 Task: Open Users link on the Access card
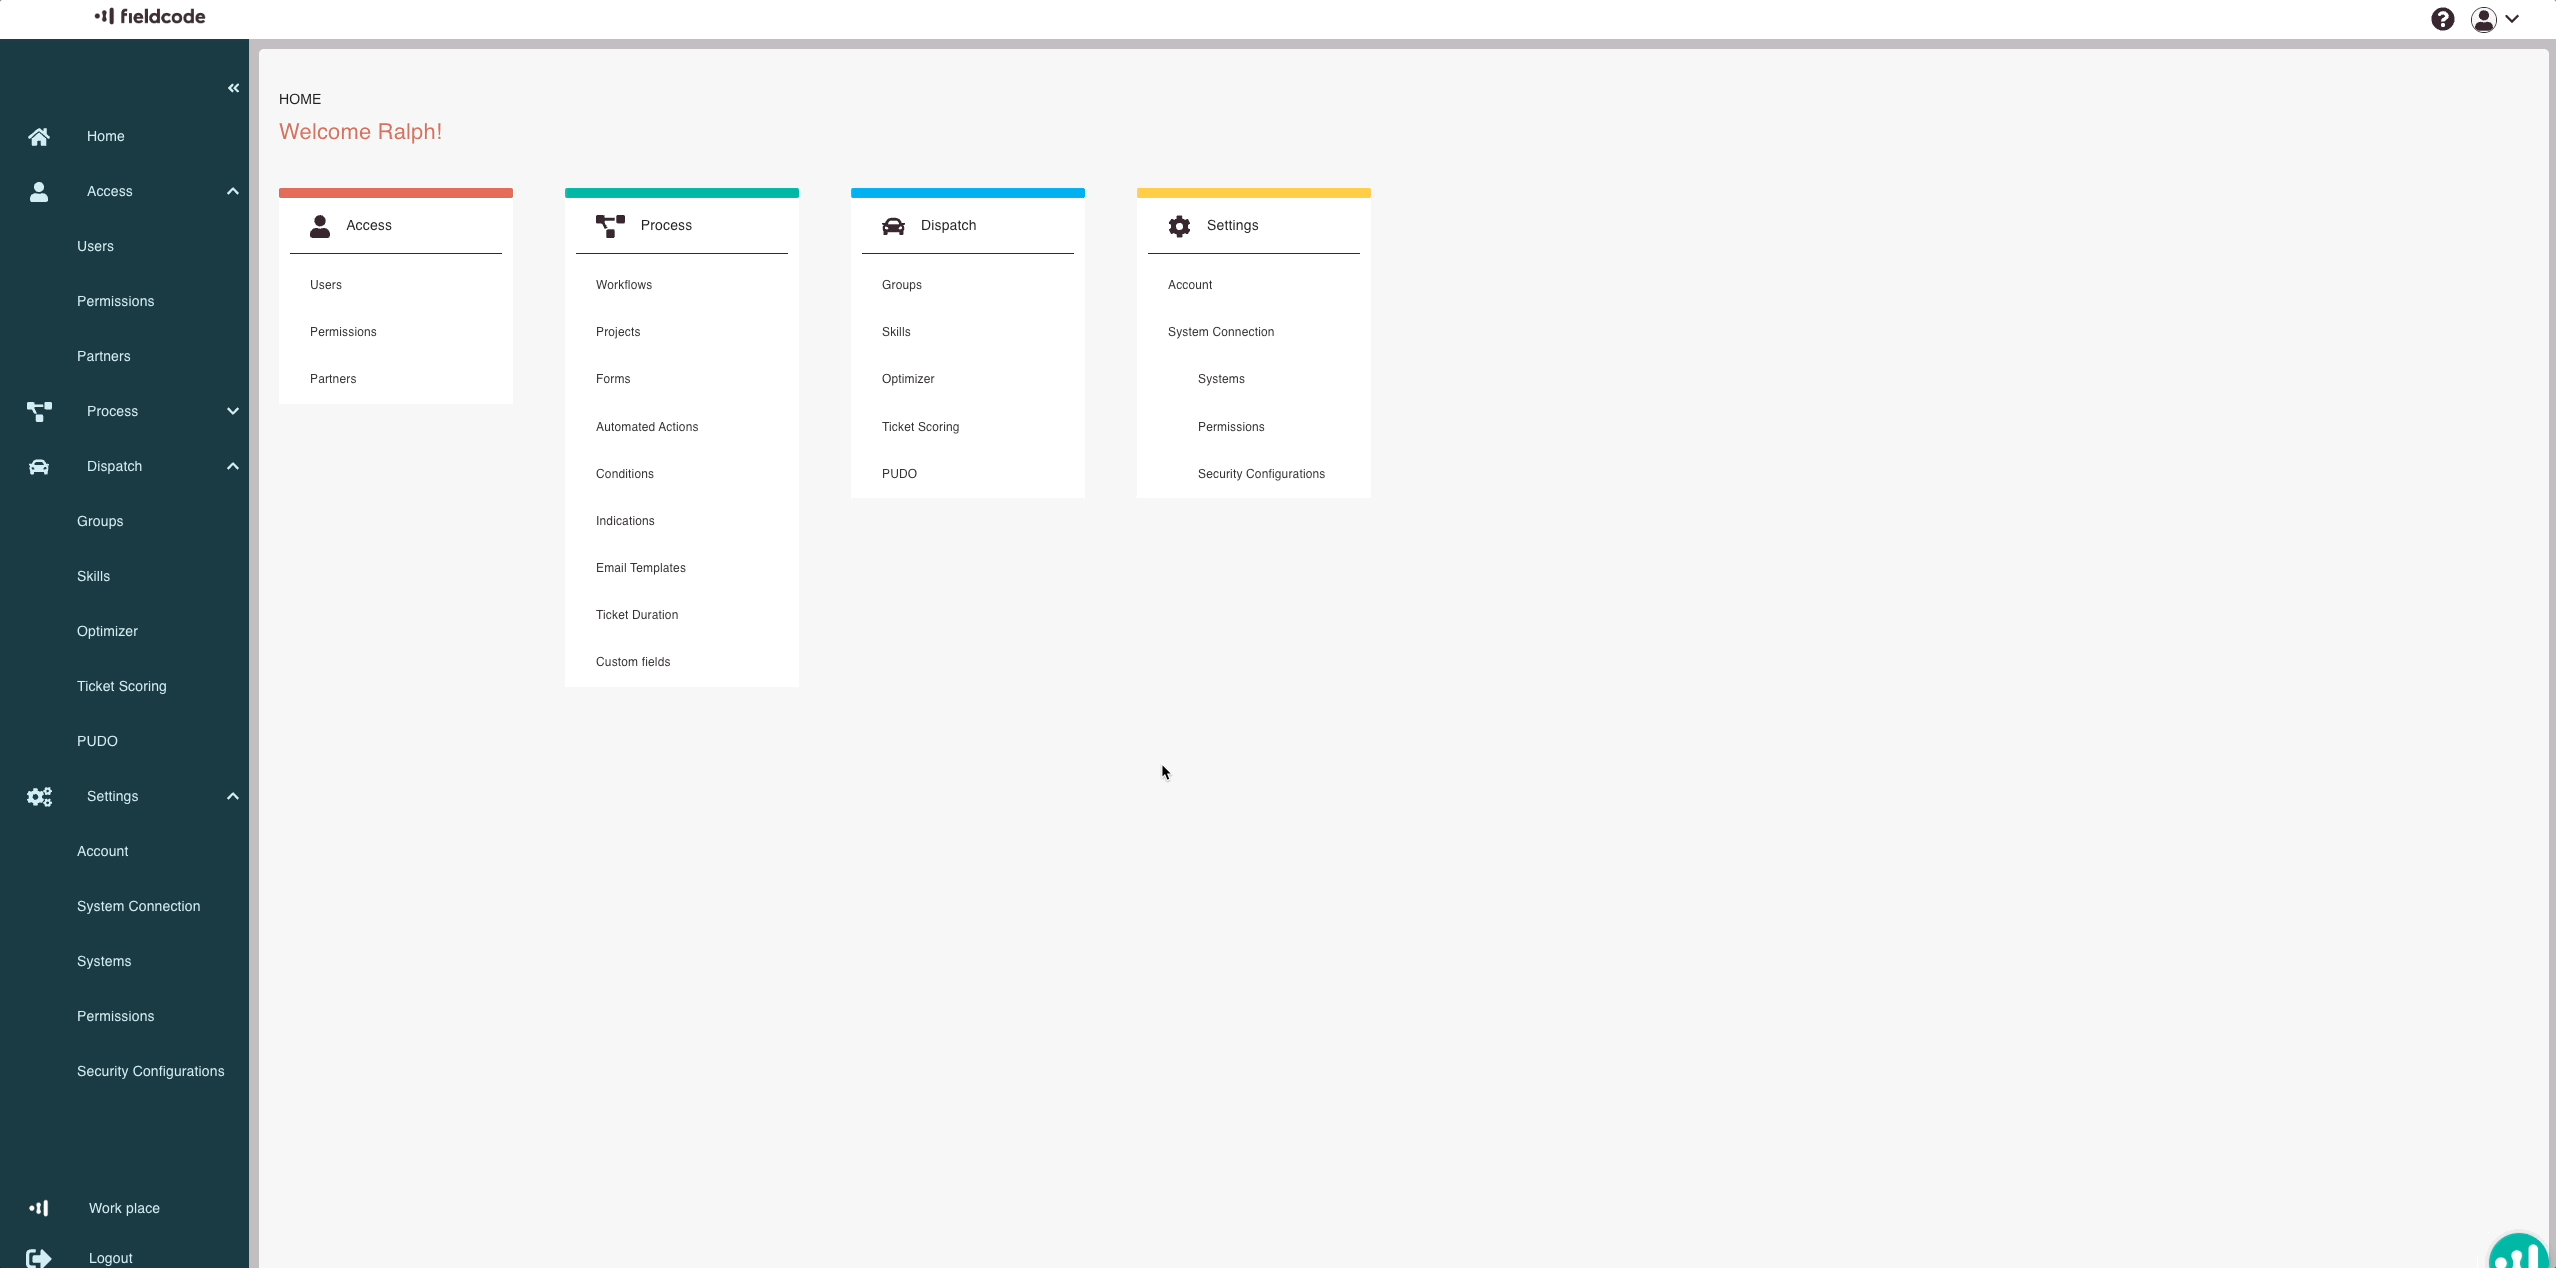pos(326,285)
